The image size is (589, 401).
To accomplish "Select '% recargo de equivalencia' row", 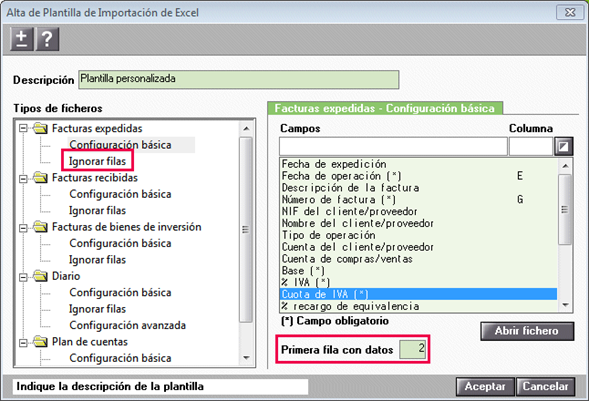I will (x=418, y=306).
